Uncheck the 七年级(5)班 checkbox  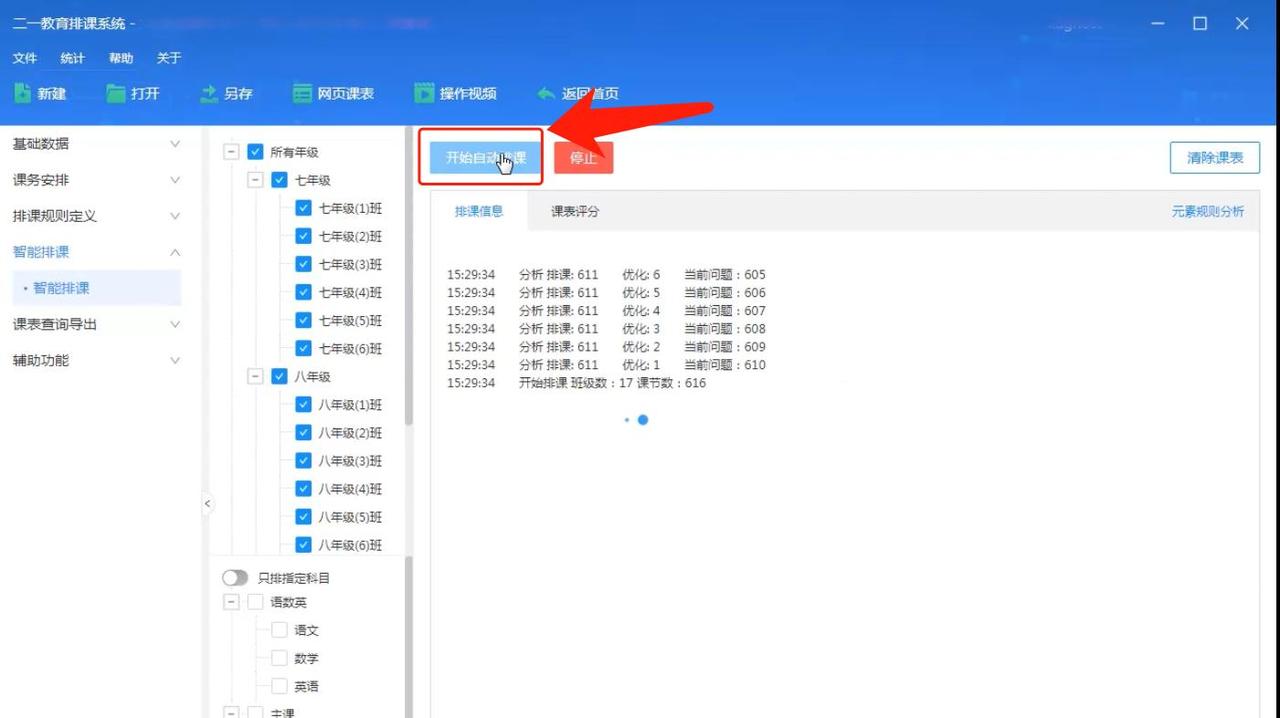coord(303,320)
